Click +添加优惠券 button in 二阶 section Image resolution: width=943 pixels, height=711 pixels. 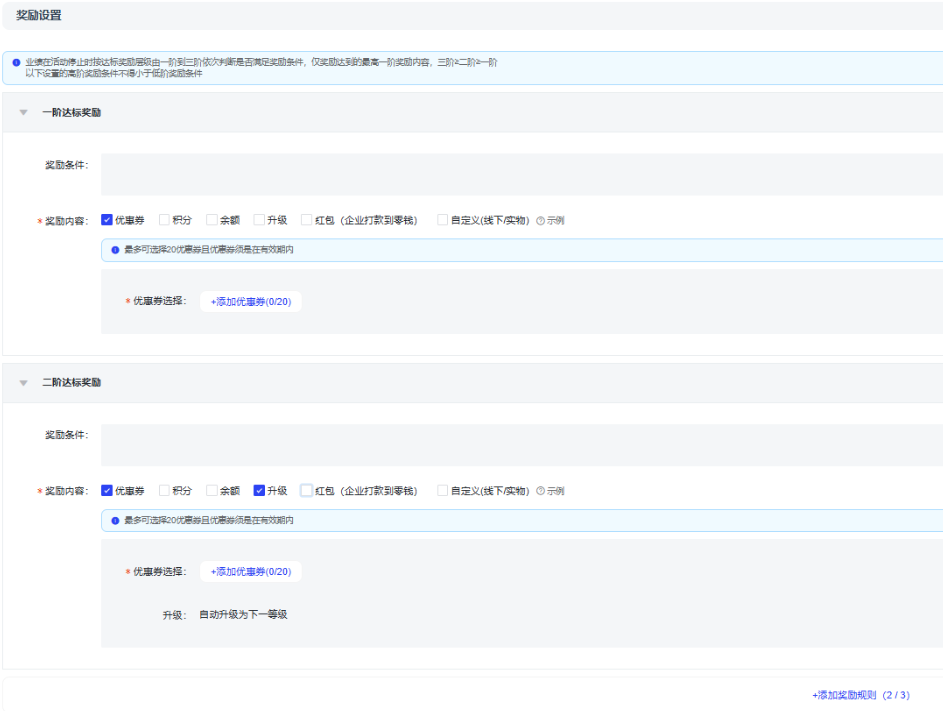[250, 571]
